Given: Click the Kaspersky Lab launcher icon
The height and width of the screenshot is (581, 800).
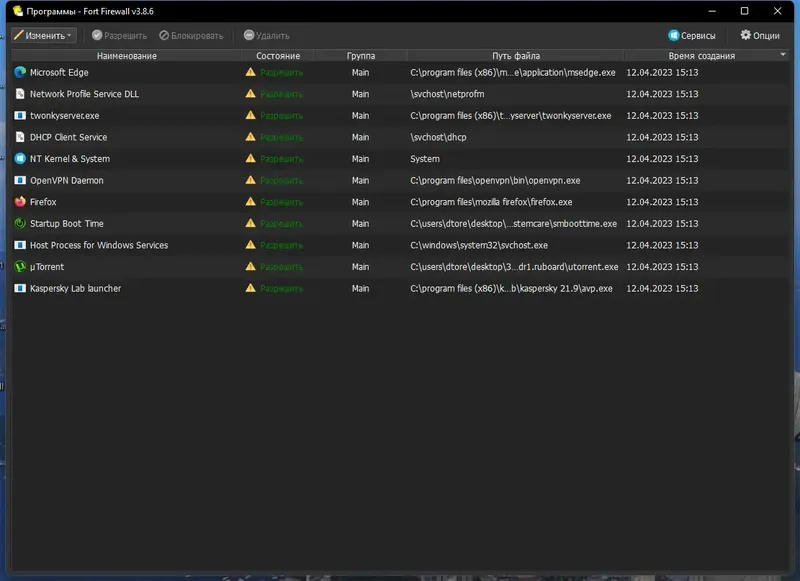Looking at the screenshot, I should pyautogui.click(x=20, y=288).
